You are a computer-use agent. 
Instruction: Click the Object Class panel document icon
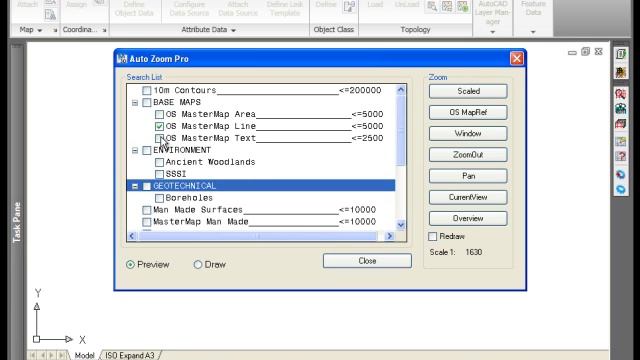click(349, 7)
